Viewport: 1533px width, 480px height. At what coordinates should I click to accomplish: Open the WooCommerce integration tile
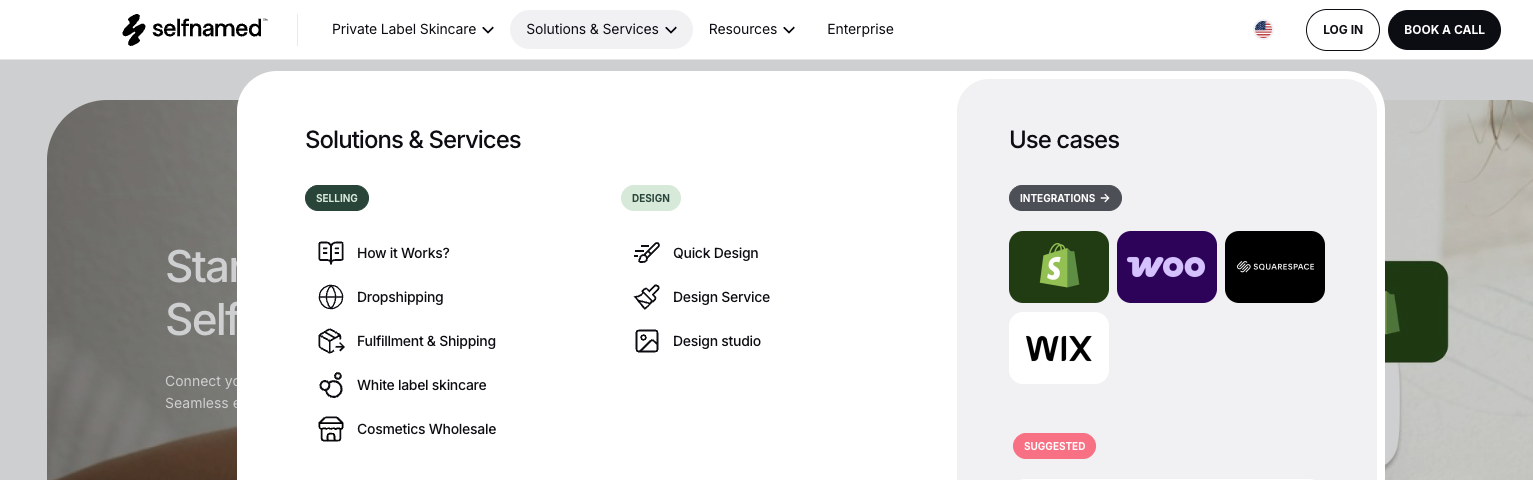click(x=1167, y=267)
